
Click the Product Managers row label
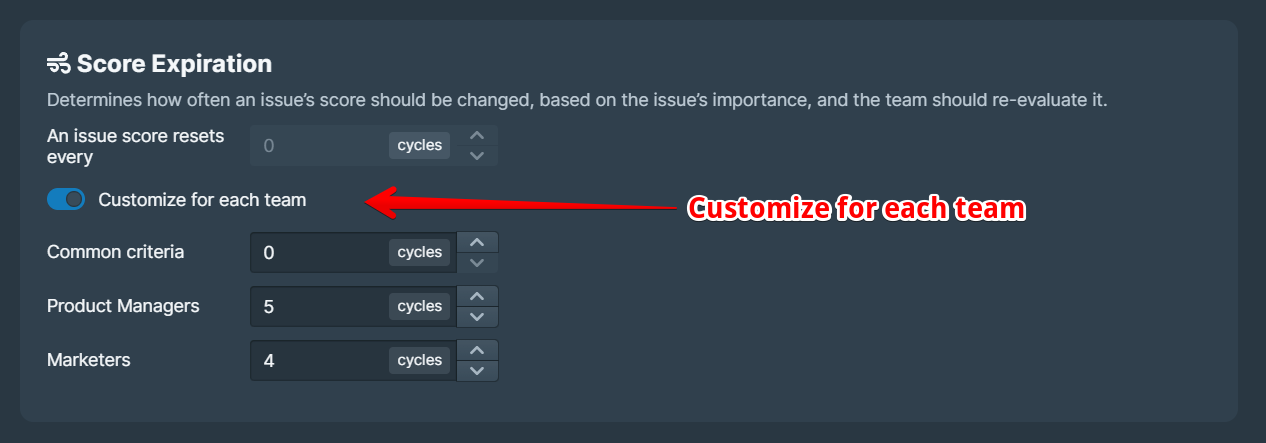pyautogui.click(x=123, y=306)
